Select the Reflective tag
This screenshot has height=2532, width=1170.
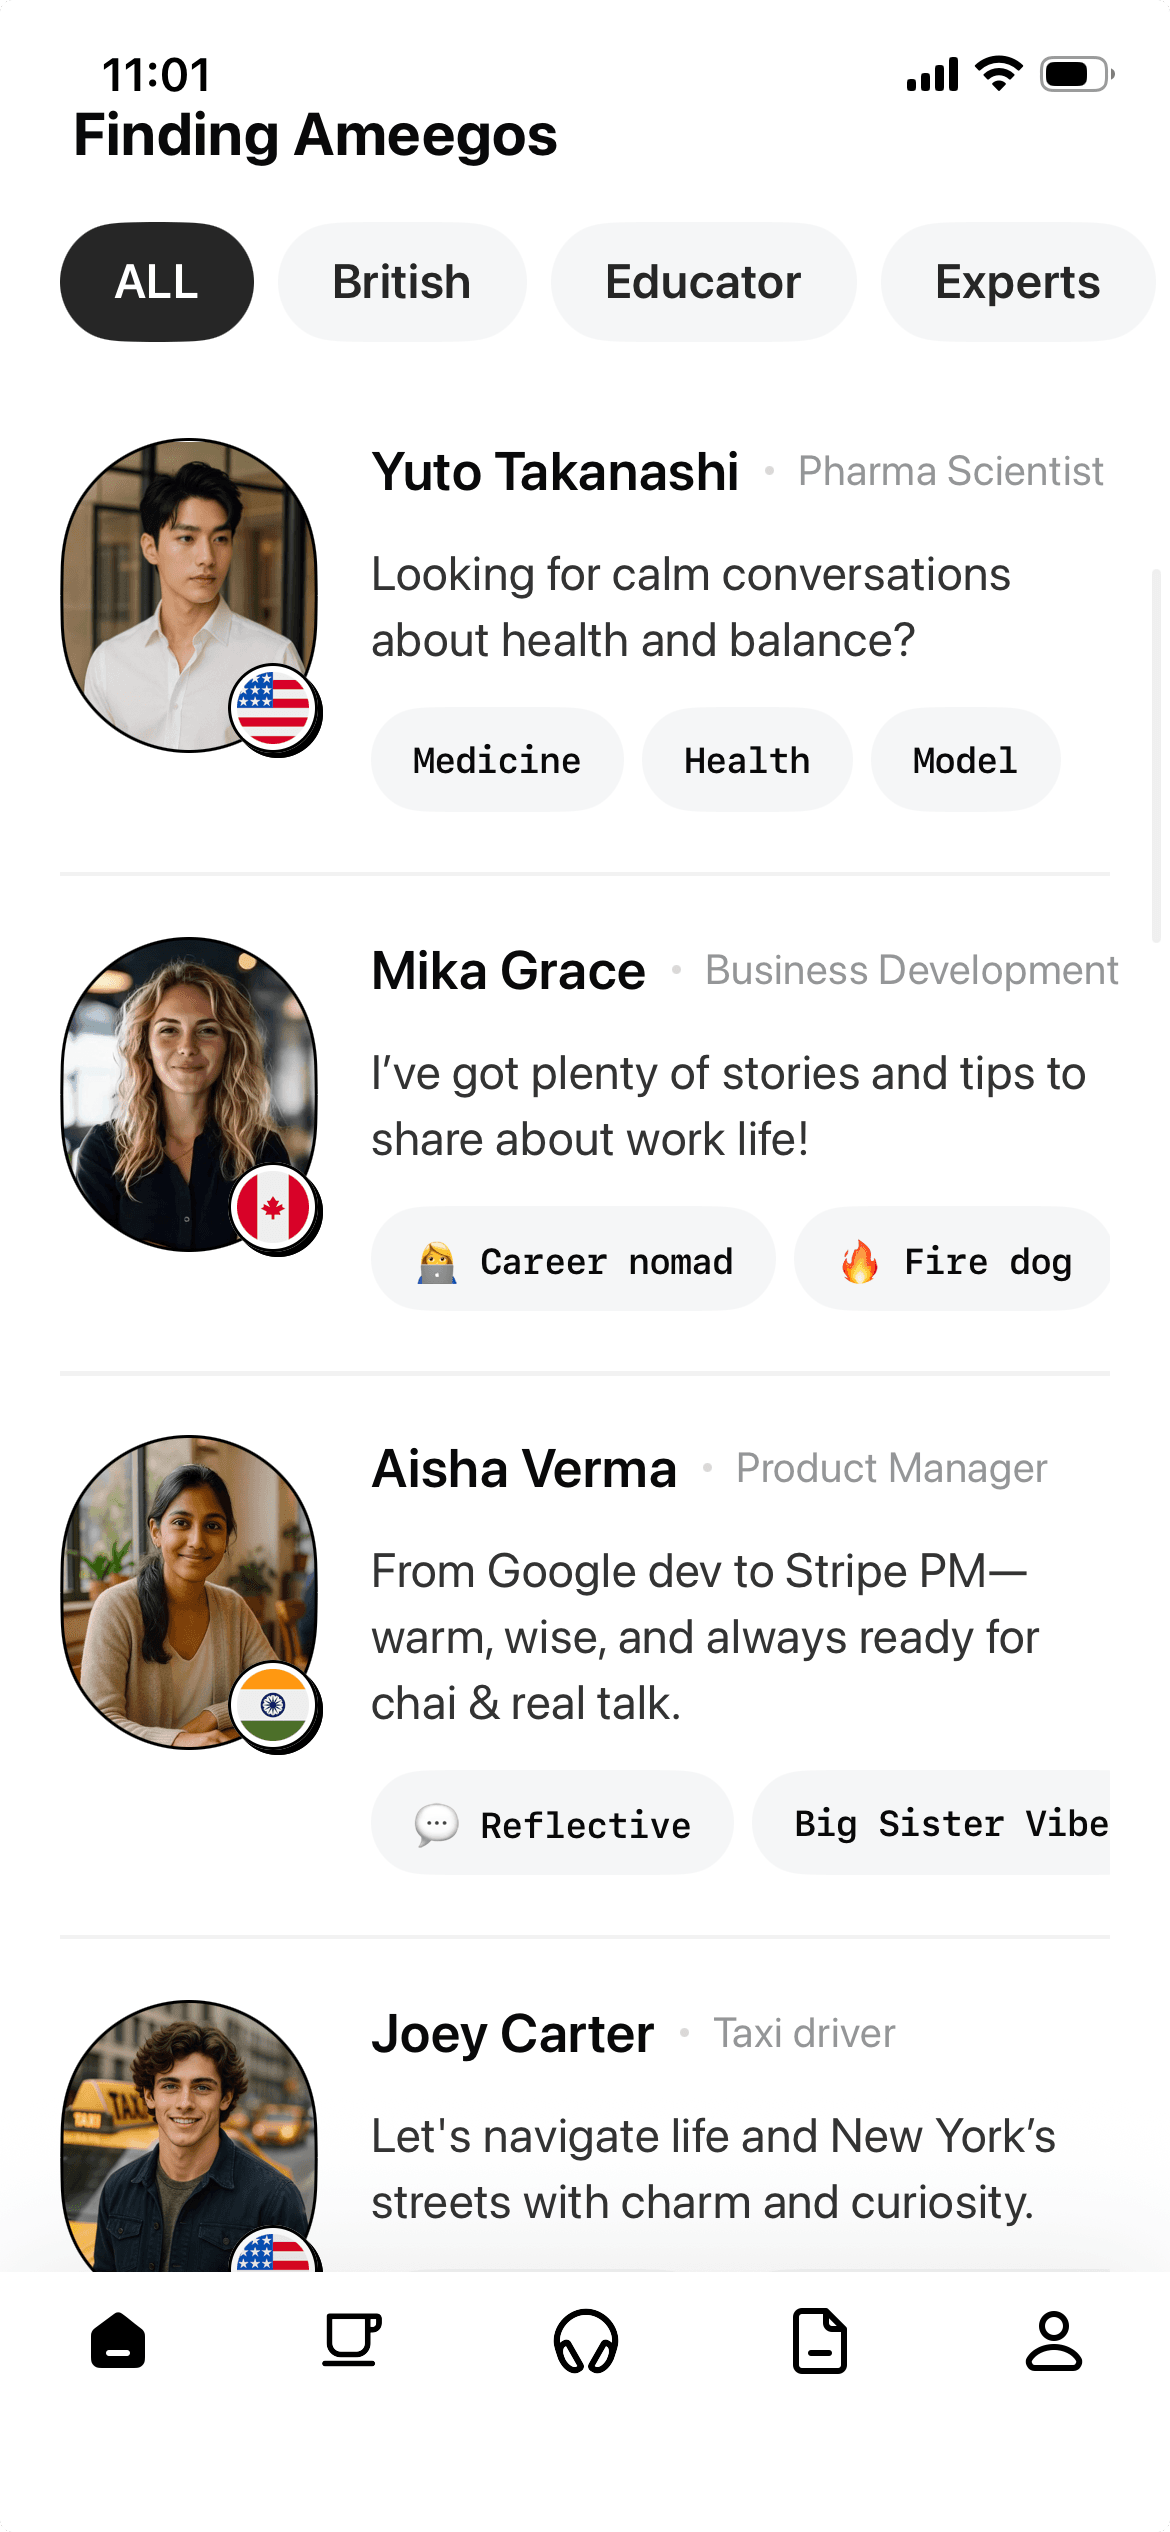(552, 1824)
